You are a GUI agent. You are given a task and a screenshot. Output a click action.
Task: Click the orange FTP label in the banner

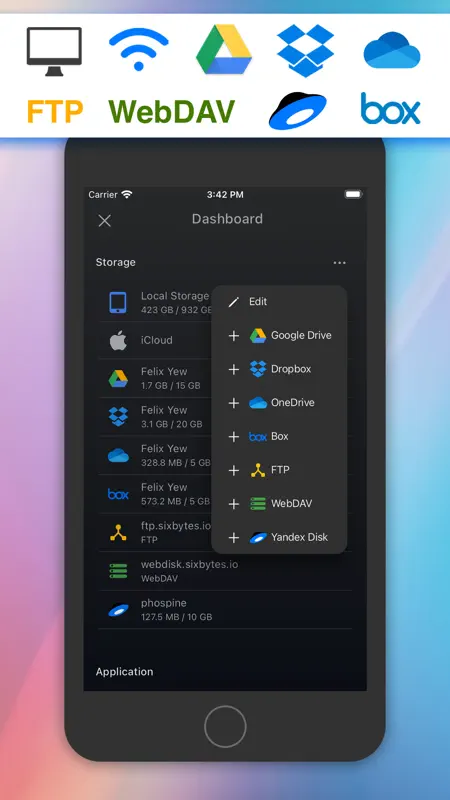(x=55, y=112)
